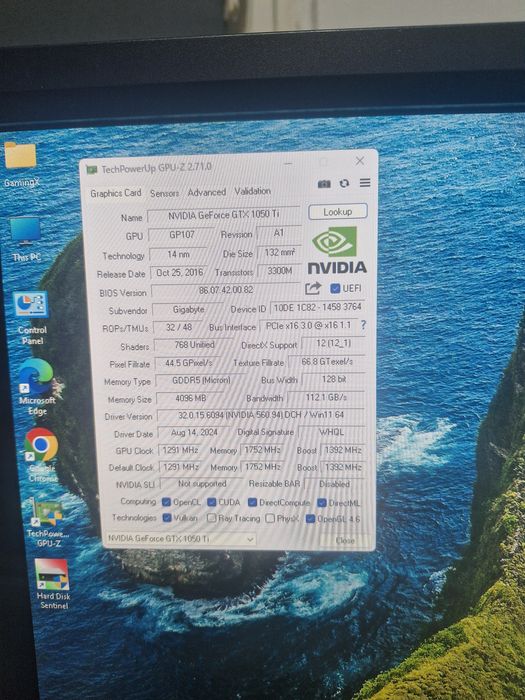Open the hamburger menu in GPU-Z

click(365, 183)
